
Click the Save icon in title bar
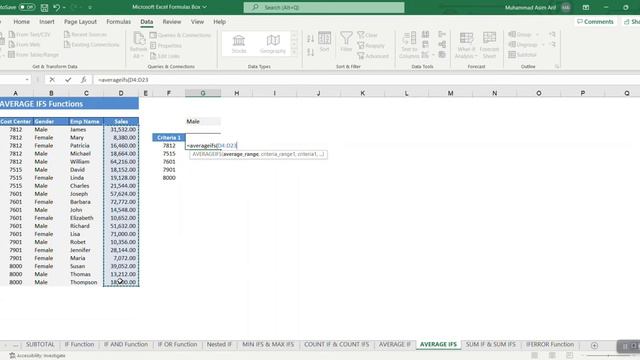point(44,7)
